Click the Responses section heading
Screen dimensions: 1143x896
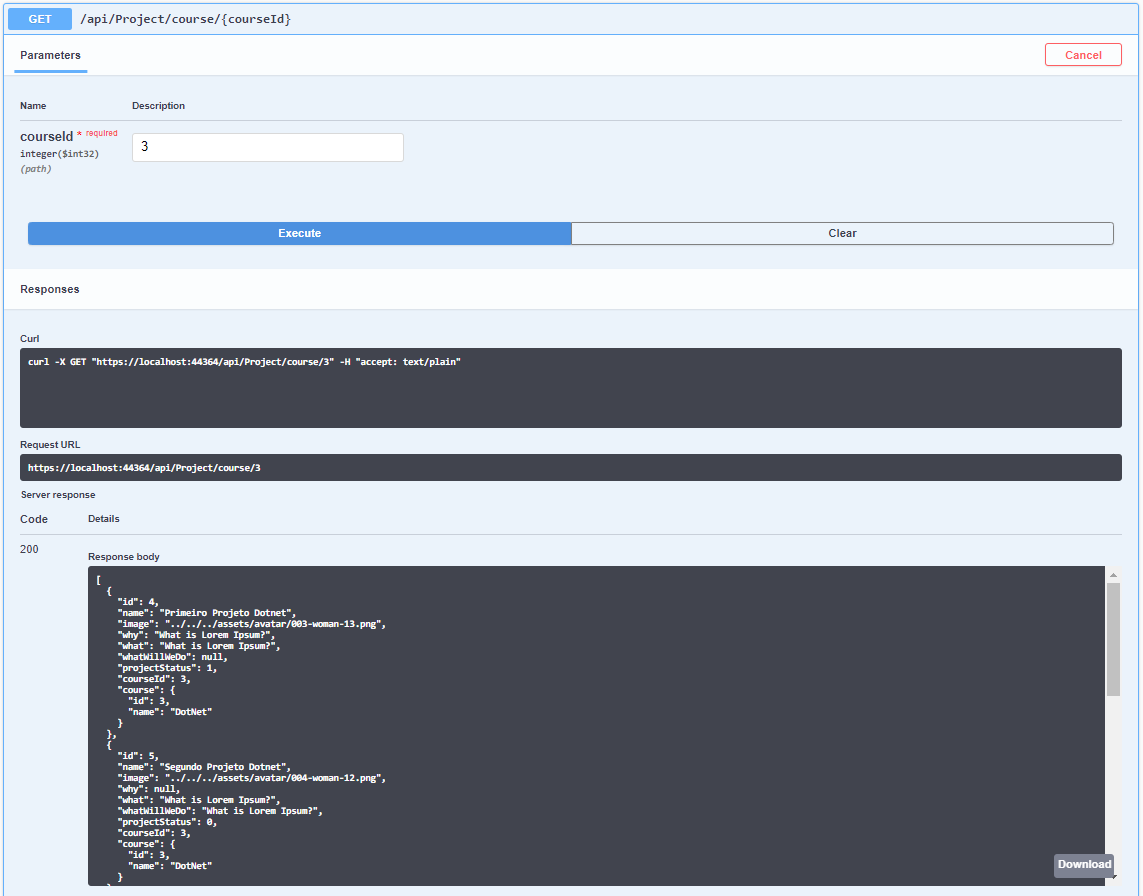tap(50, 289)
